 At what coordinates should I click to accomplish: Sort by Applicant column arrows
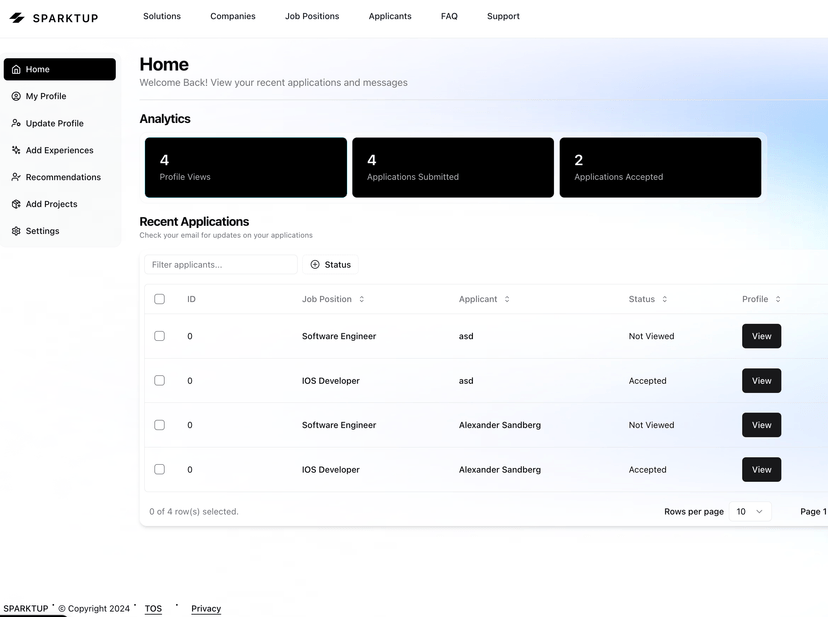pyautogui.click(x=507, y=299)
